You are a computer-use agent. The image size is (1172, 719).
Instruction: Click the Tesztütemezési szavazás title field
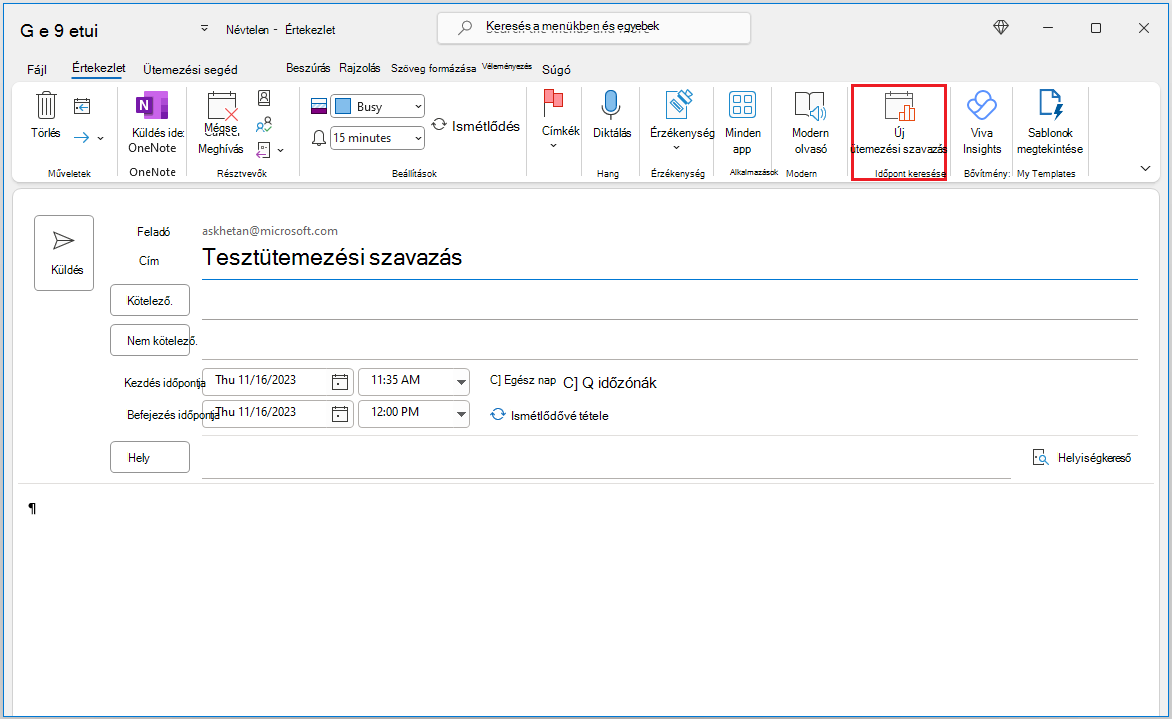670,258
